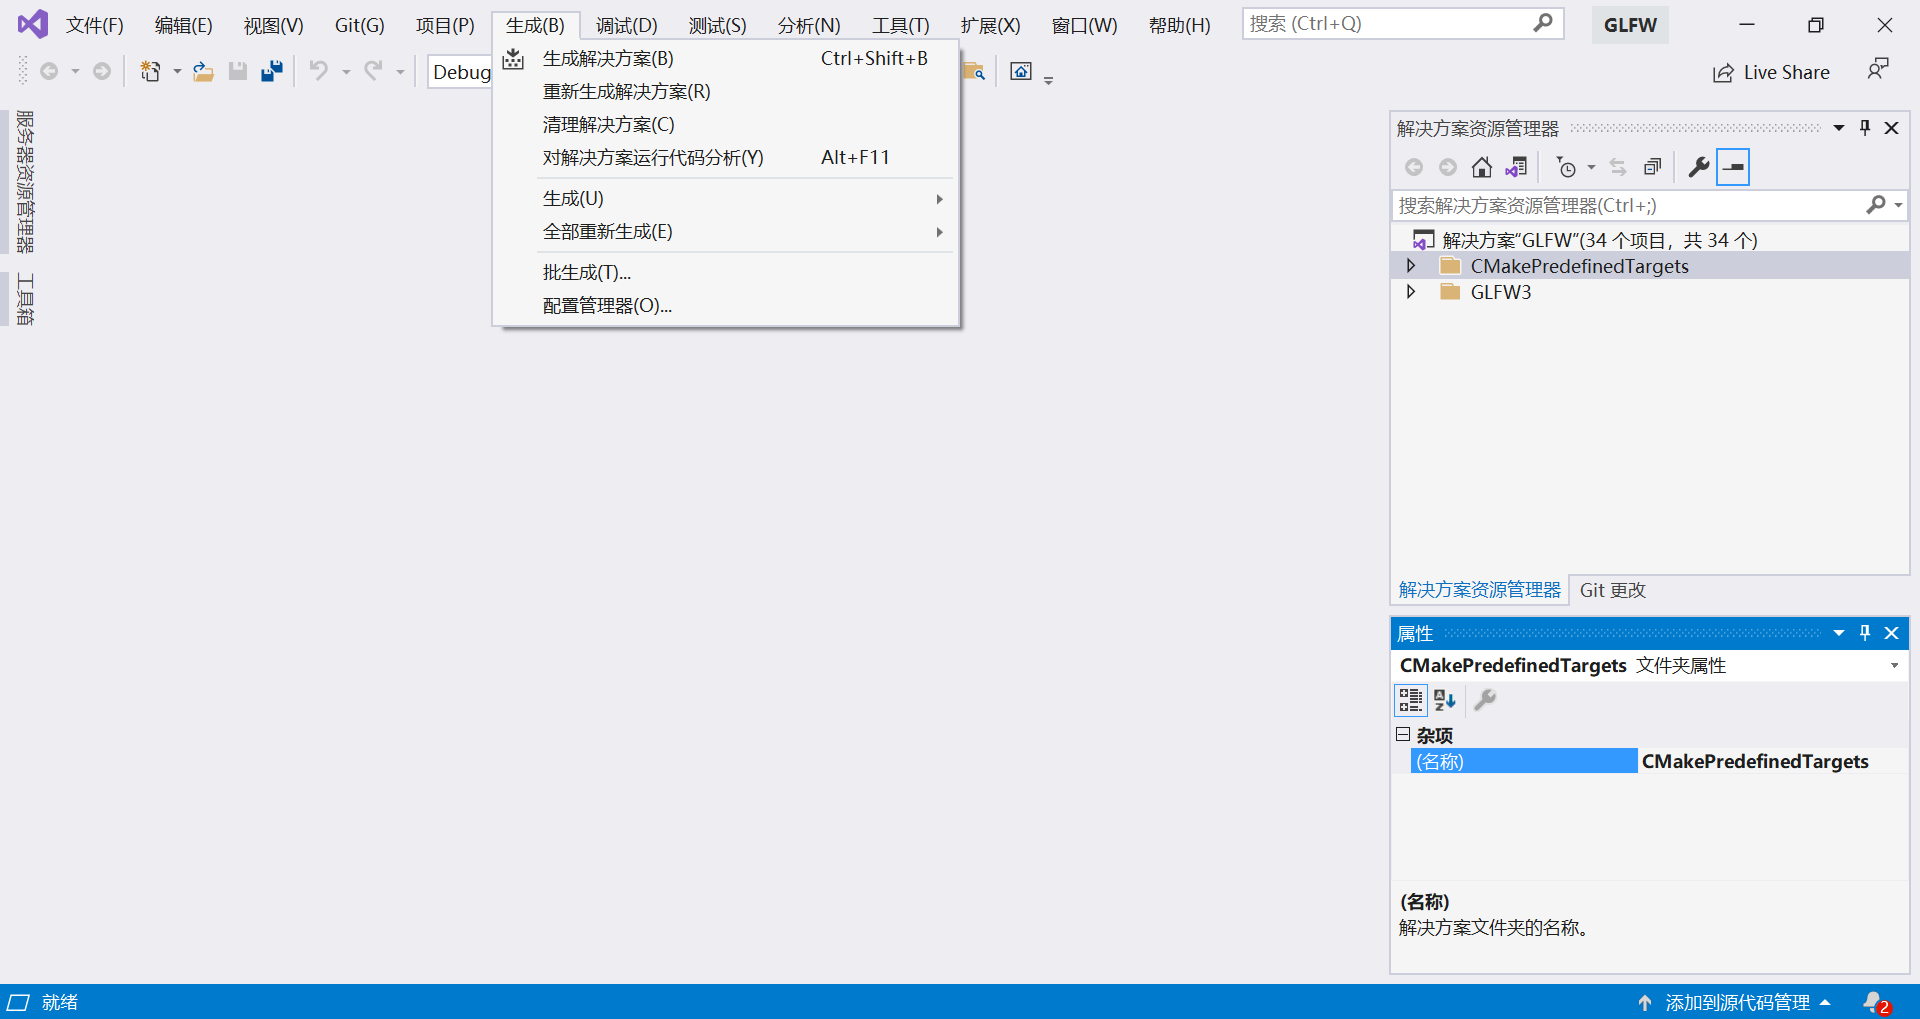Toggle Preview Selected Items in Solution Explorer
Screen dimensions: 1920x1019
(x=1733, y=167)
